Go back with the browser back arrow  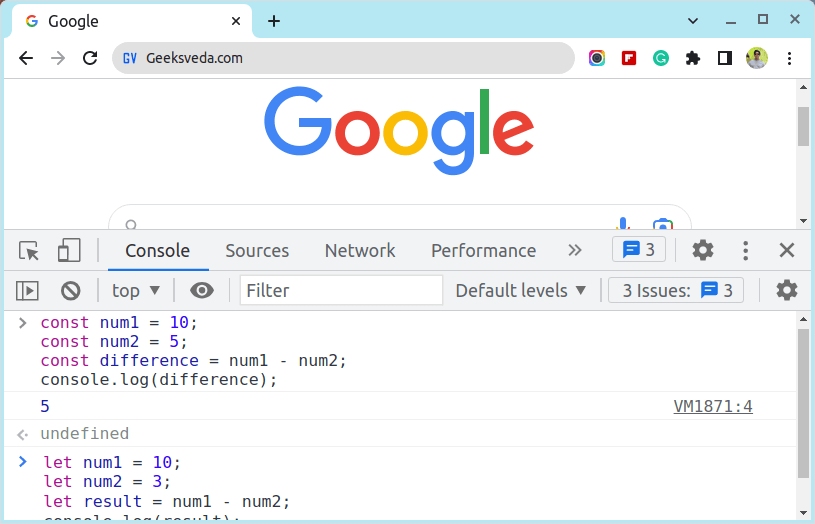(26, 58)
